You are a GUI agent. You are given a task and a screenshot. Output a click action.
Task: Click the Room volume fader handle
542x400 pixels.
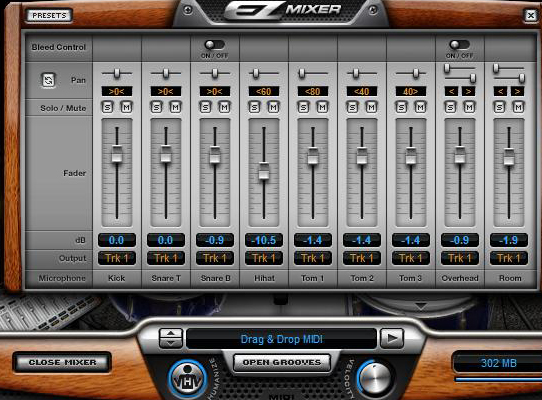(x=509, y=157)
